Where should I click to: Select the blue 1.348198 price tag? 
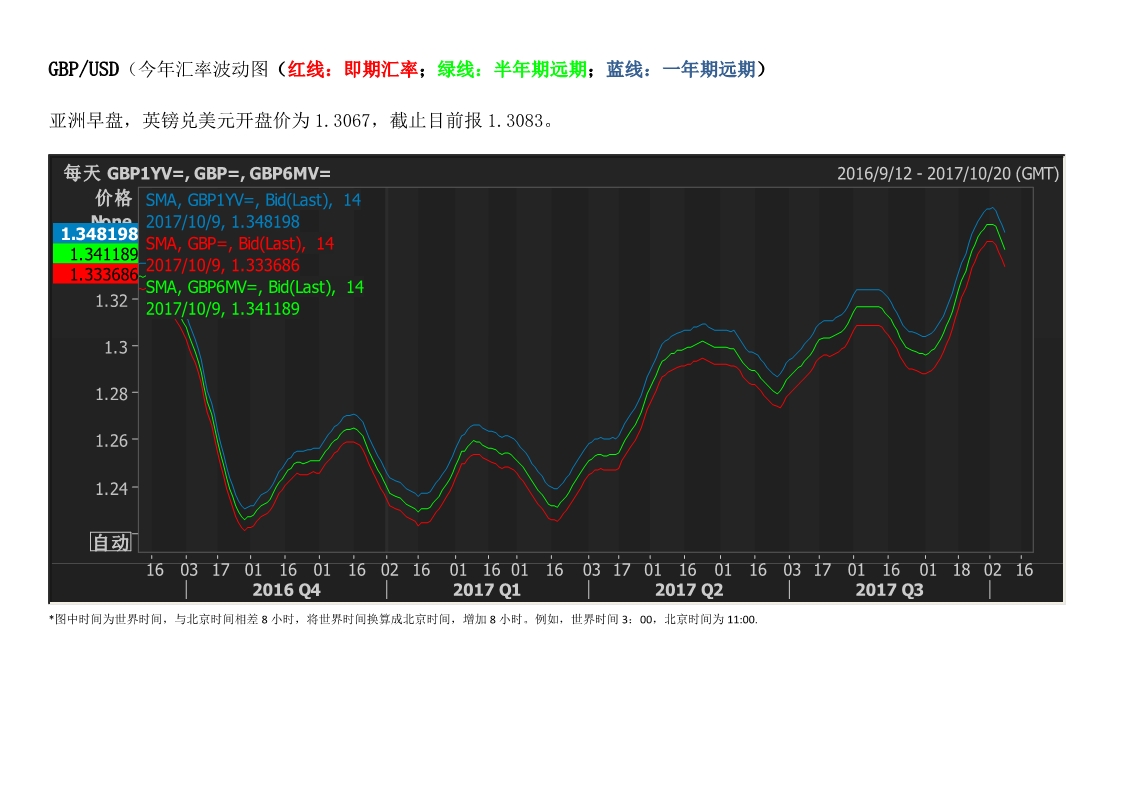tap(96, 233)
